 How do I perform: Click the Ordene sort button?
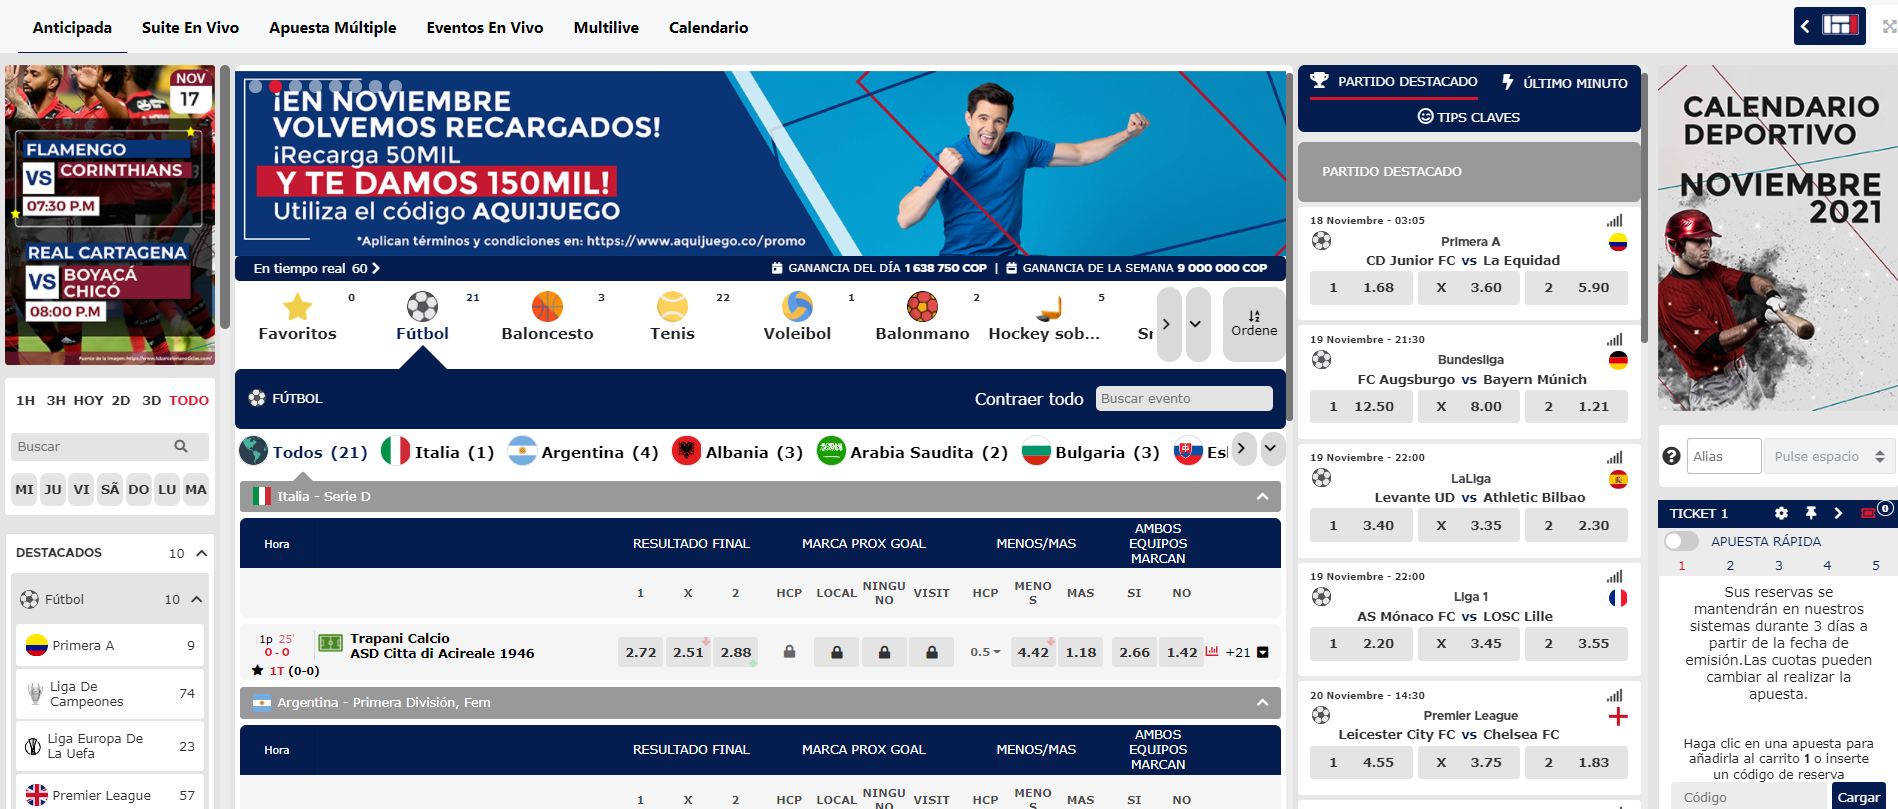click(1254, 324)
